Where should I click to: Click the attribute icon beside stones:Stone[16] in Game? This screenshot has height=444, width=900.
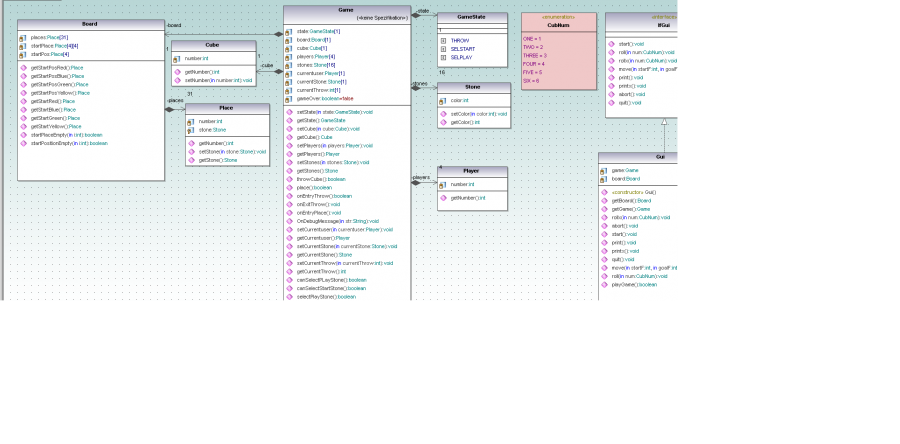point(289,65)
